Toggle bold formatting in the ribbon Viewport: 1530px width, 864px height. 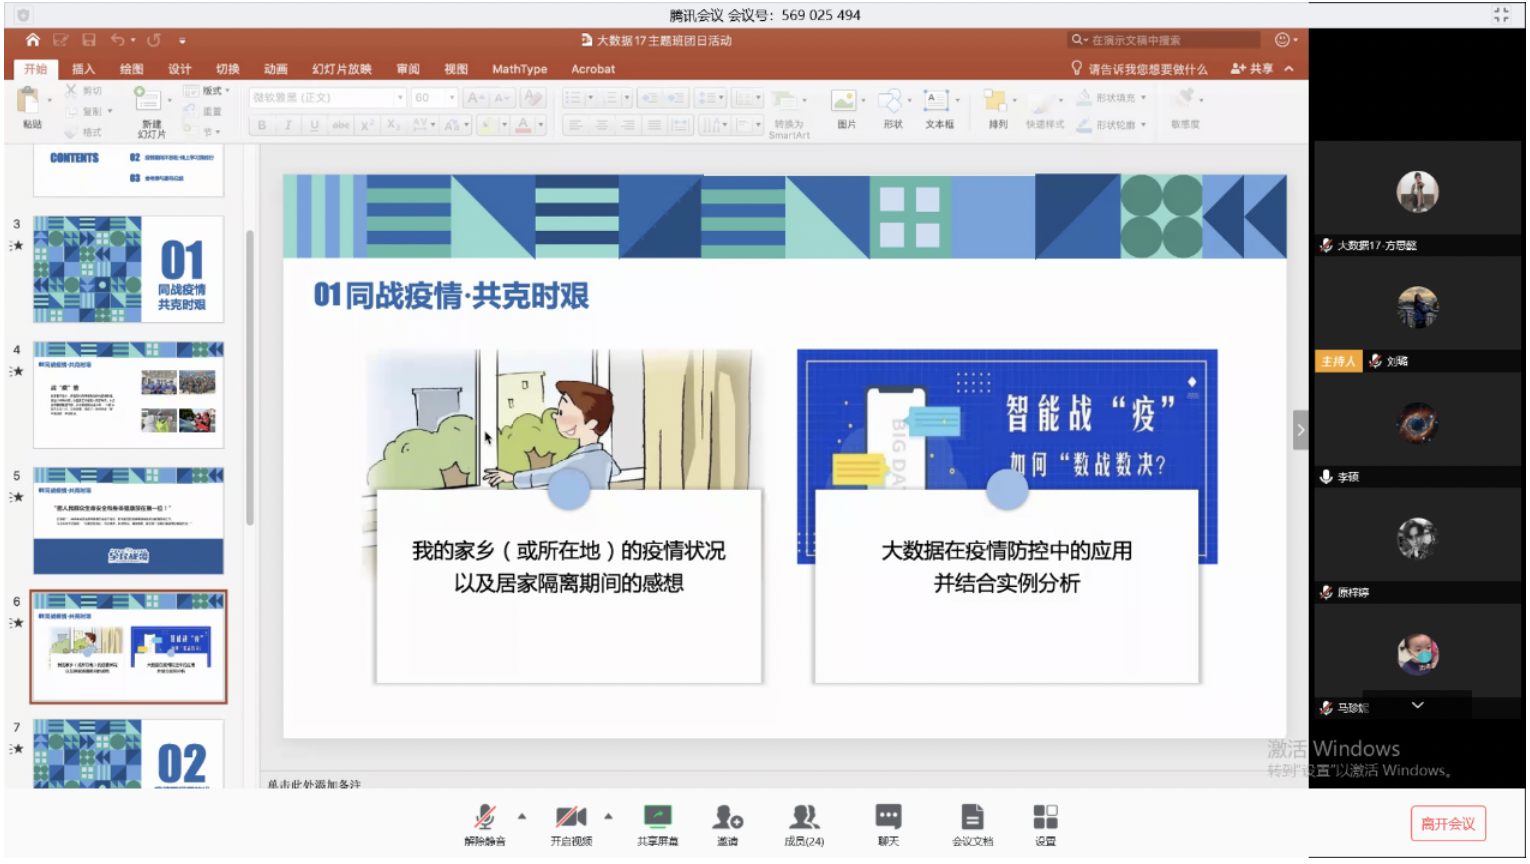pos(262,125)
